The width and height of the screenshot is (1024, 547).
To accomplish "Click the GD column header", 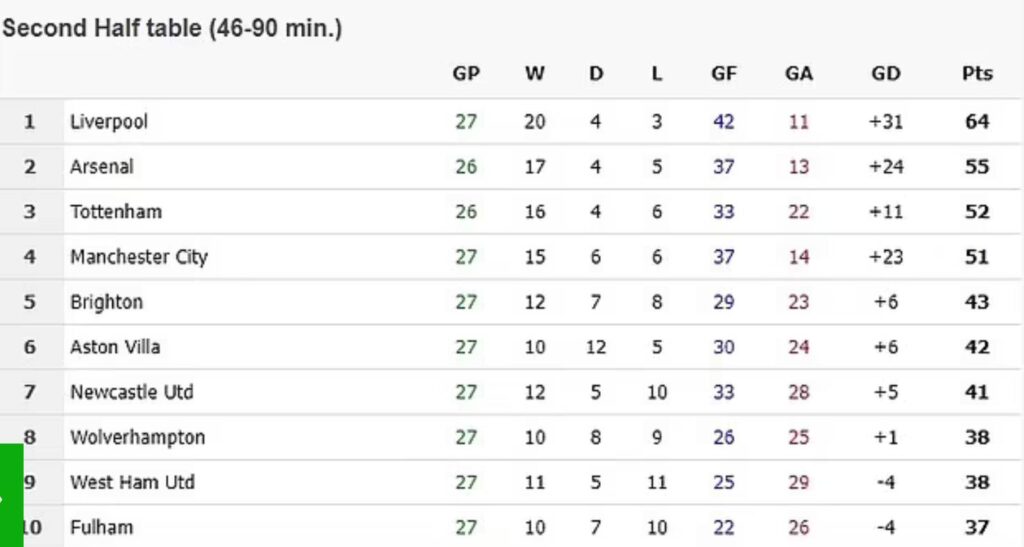I will coord(886,74).
